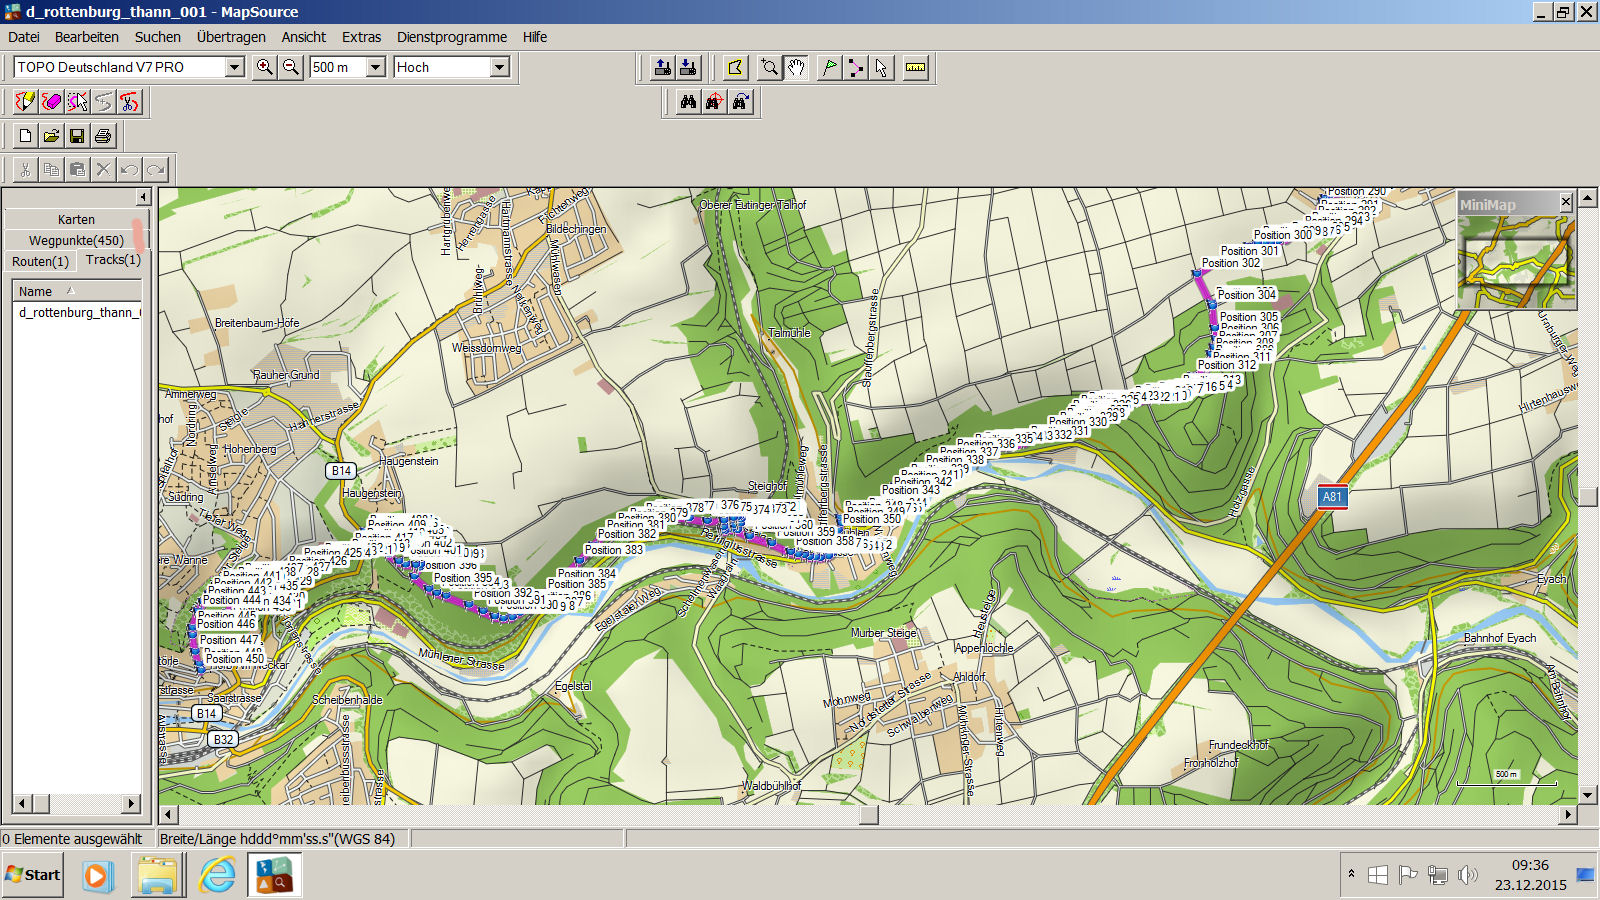
Task: Switch to the Wegpunkte(450) tab
Action: 76,240
